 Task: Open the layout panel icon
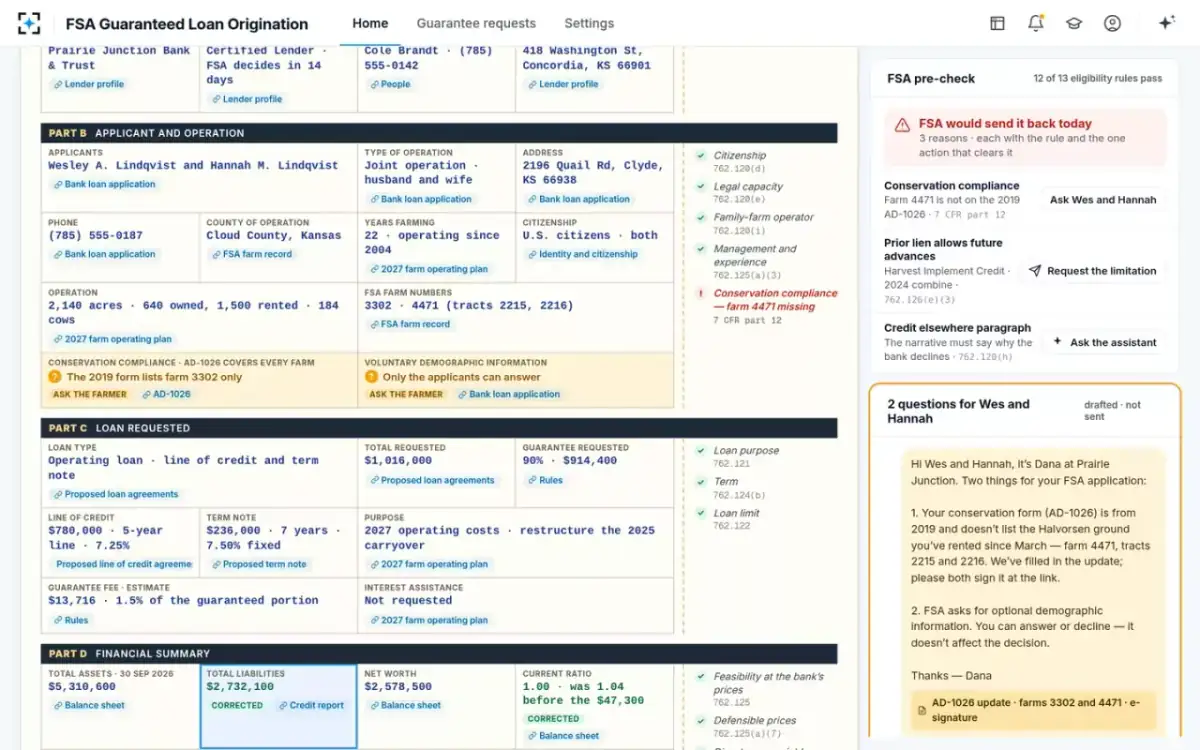(997, 23)
